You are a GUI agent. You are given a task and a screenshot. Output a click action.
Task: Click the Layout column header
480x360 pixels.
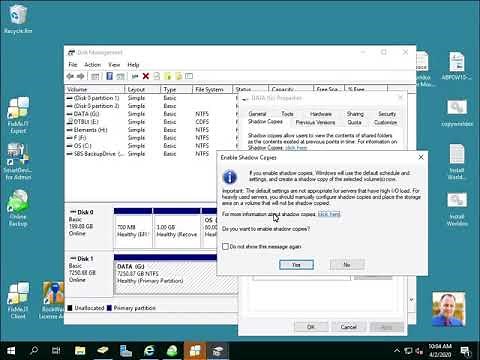pyautogui.click(x=142, y=89)
